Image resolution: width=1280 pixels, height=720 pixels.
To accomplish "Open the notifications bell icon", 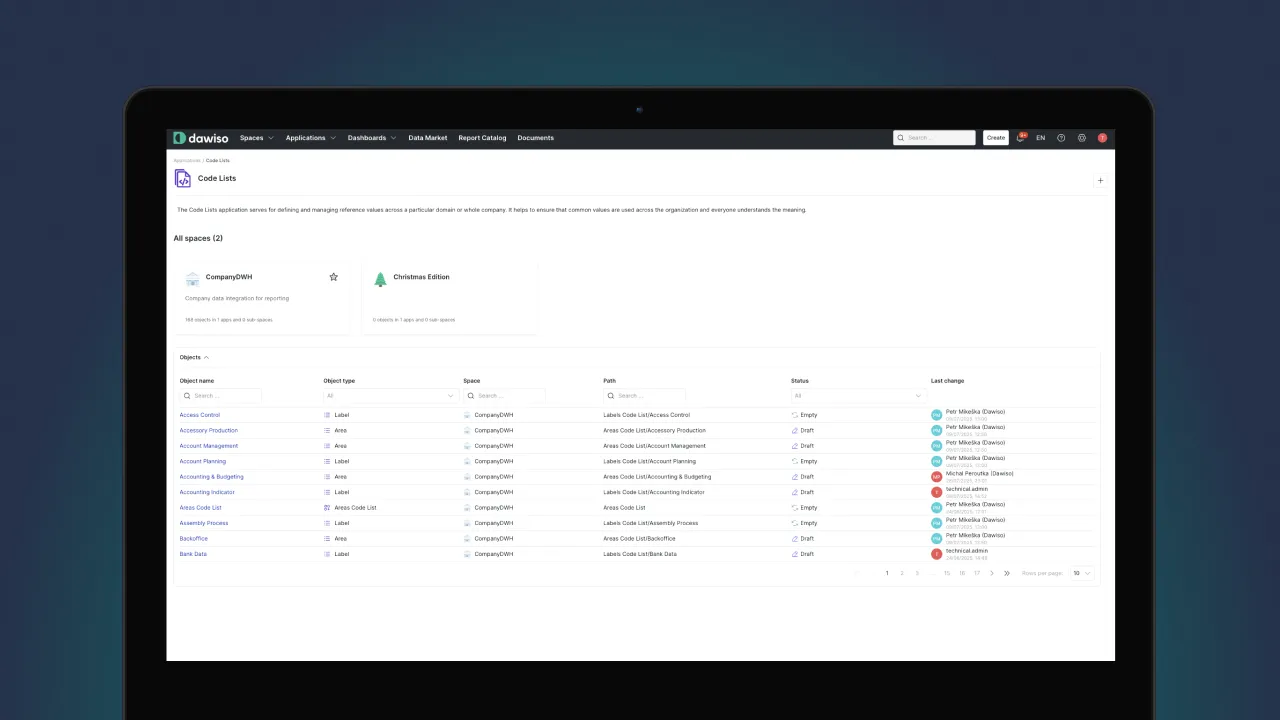I will click(x=1020, y=138).
